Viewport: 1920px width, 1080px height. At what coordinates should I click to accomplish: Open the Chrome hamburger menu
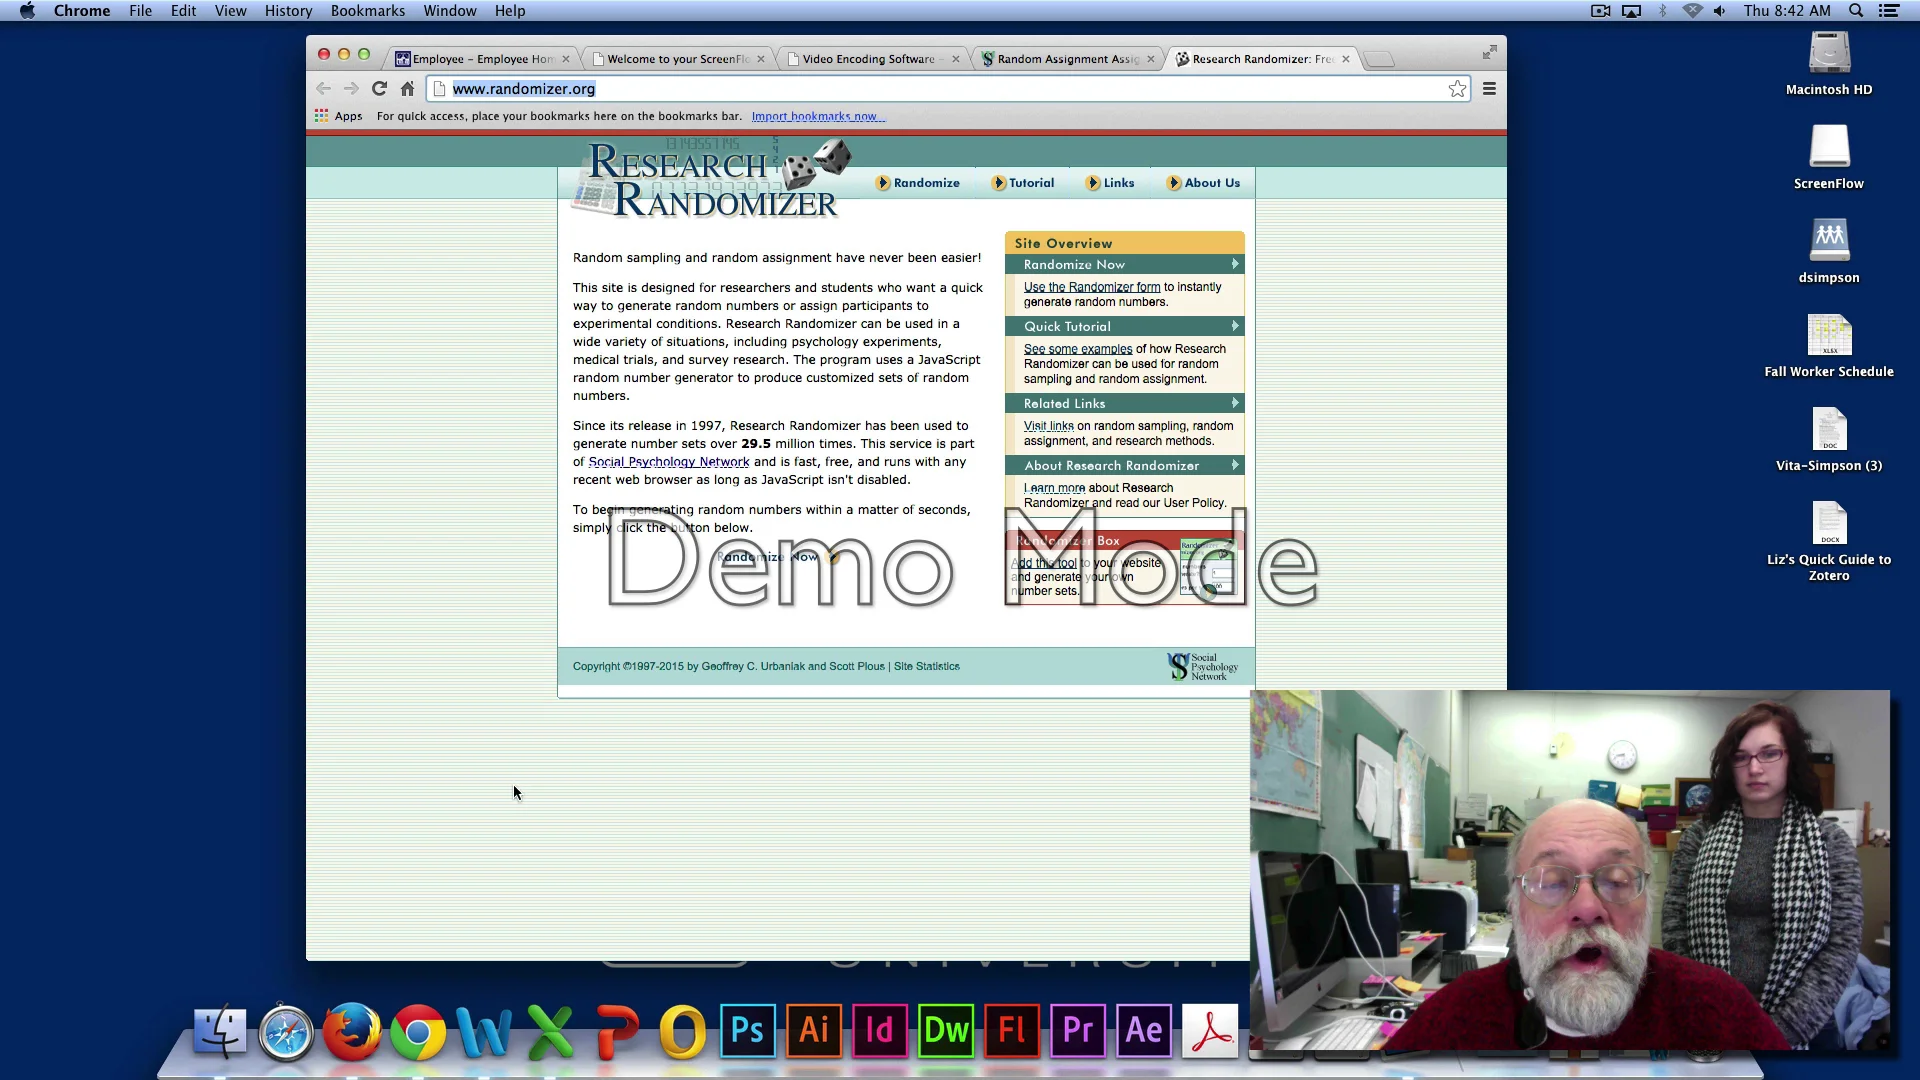[x=1489, y=89]
